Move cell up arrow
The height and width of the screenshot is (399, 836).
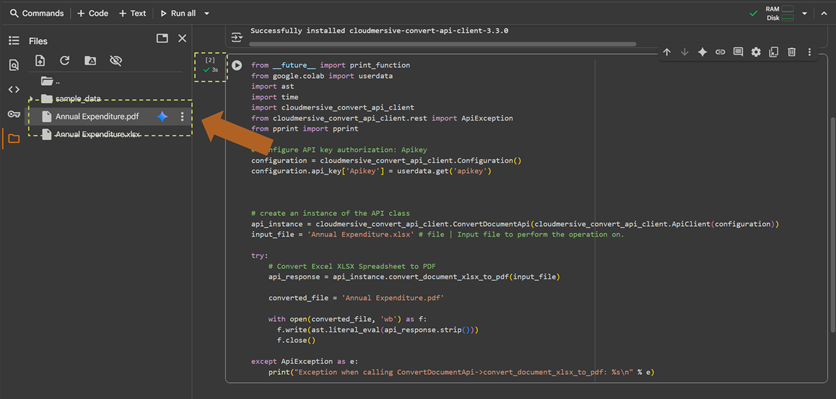[666, 52]
